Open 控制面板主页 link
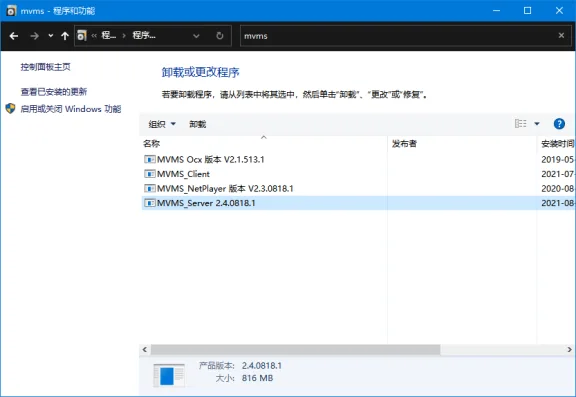The width and height of the screenshot is (576, 397). pyautogui.click(x=46, y=67)
